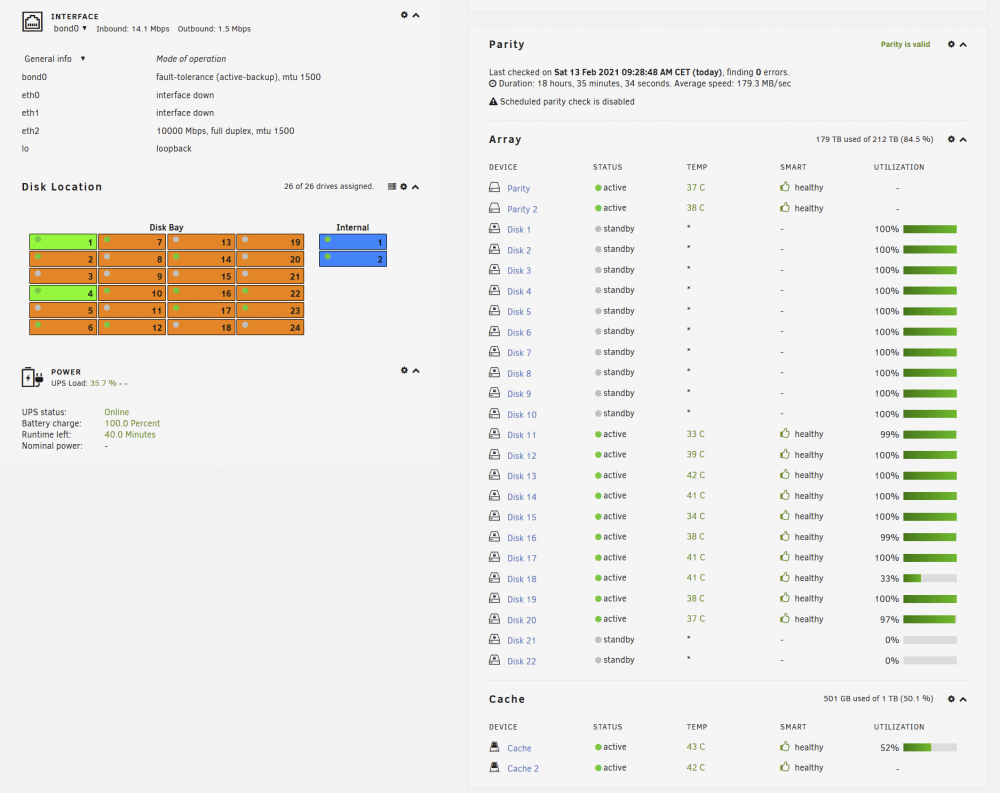Click Parity SMART healthy thumbs-up icon

coord(785,187)
